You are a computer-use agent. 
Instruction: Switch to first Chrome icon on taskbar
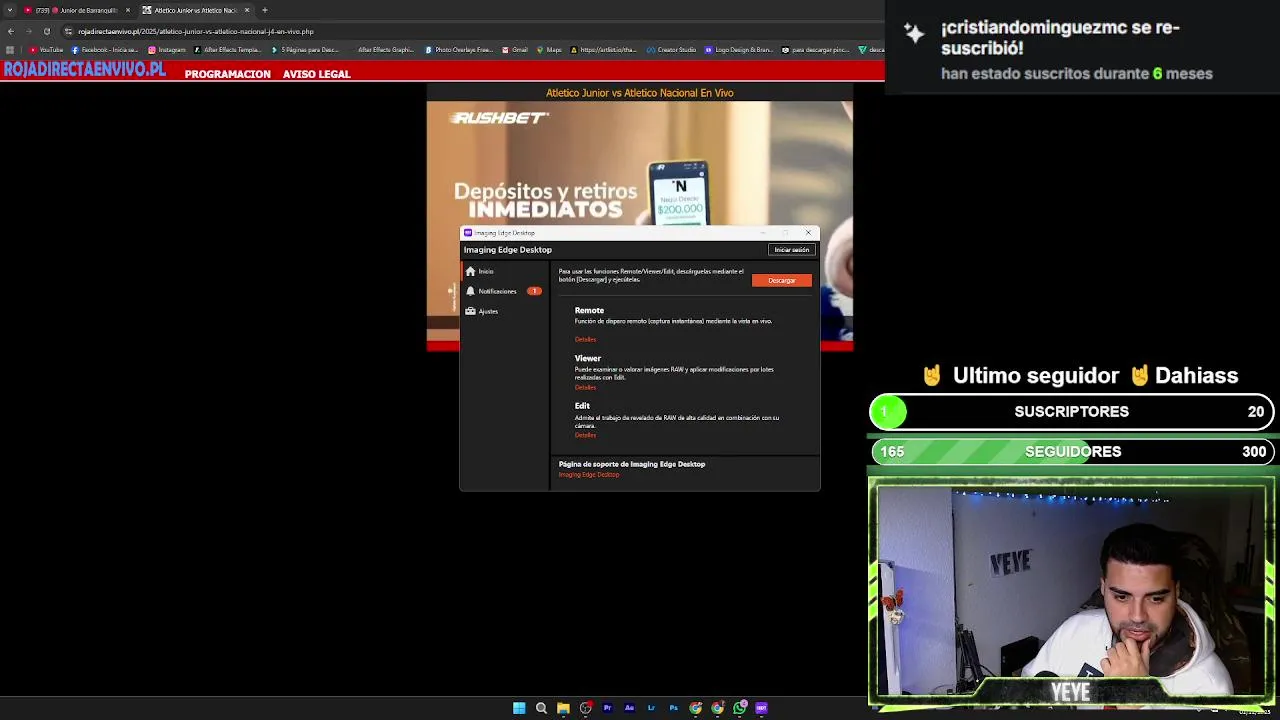[695, 708]
